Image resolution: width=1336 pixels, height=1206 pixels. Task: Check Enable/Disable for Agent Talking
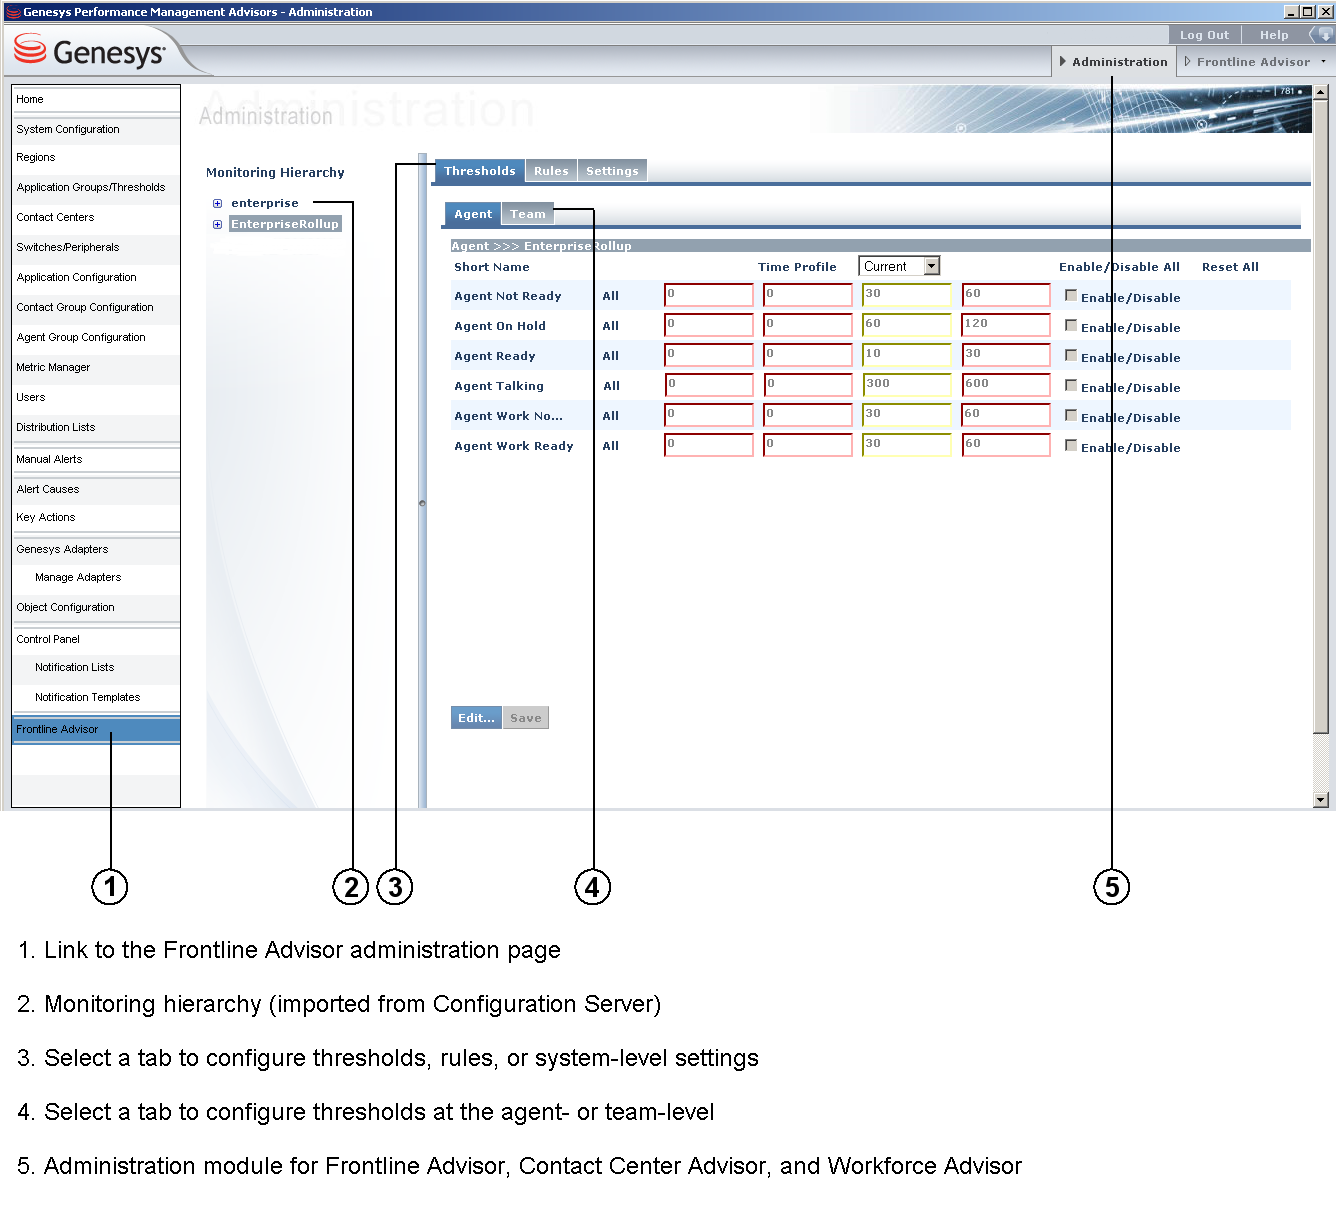click(1071, 385)
